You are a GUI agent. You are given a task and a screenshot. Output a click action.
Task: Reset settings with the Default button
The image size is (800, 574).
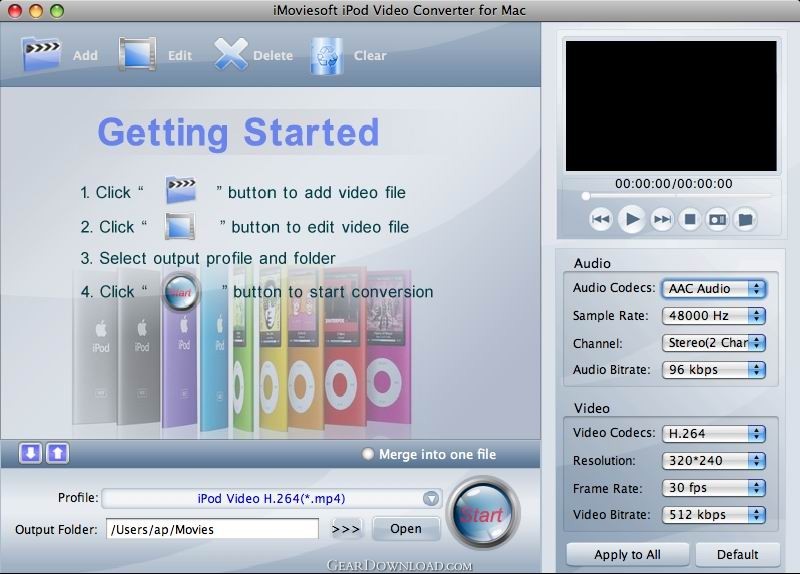tap(737, 555)
